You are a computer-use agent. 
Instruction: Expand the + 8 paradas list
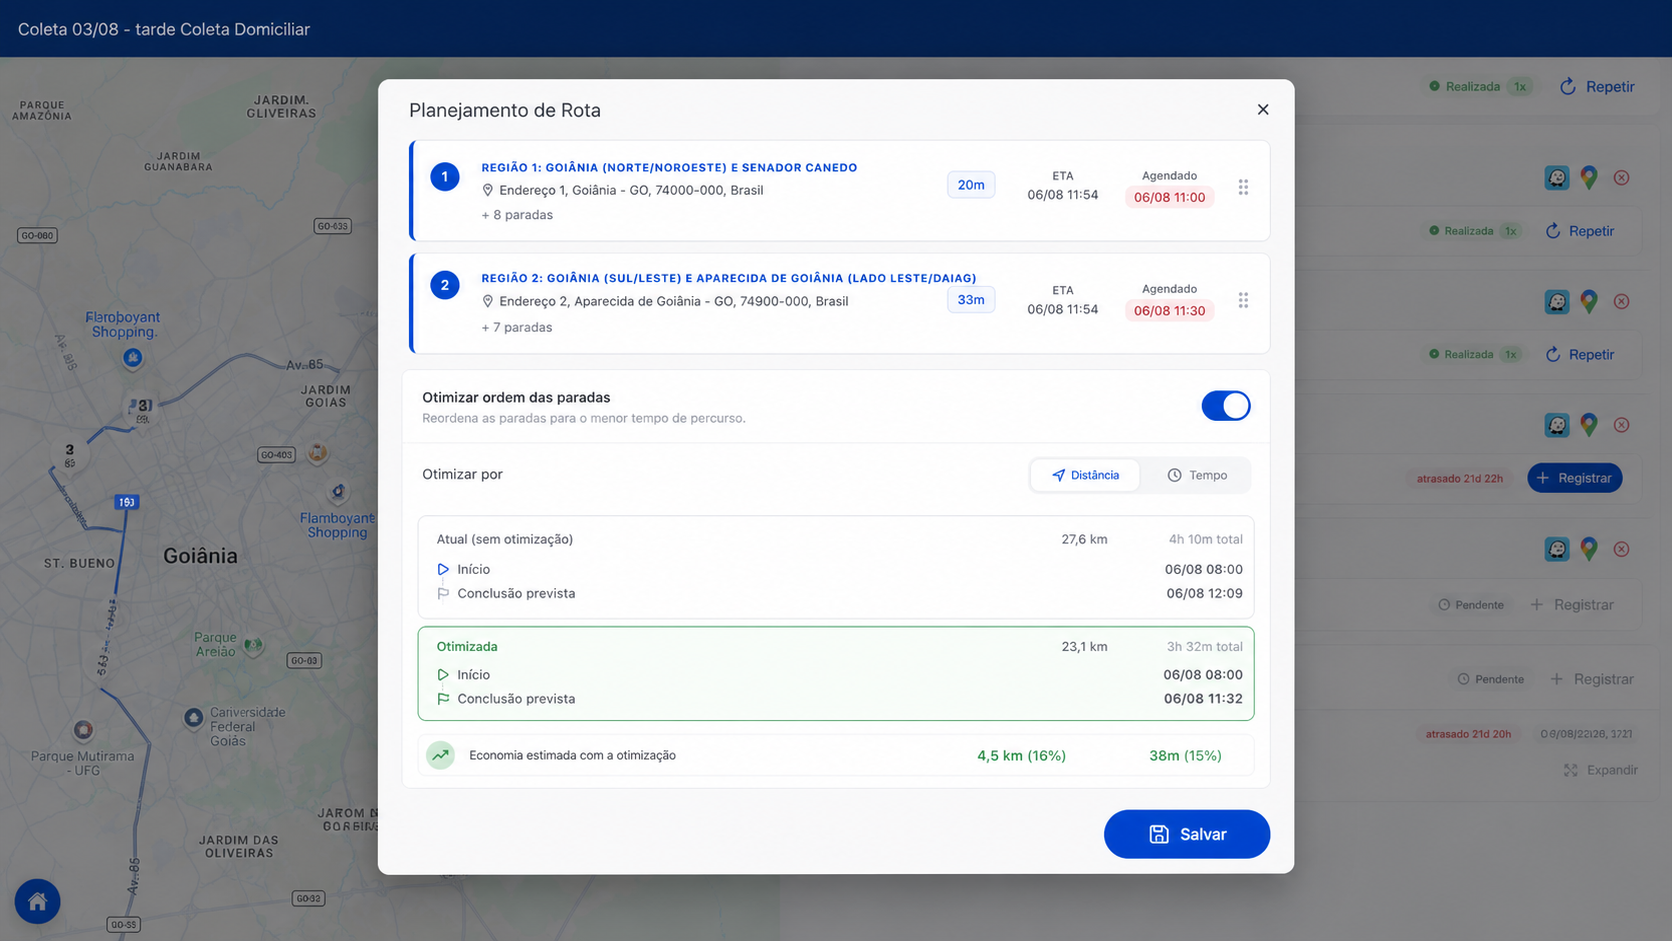[517, 215]
